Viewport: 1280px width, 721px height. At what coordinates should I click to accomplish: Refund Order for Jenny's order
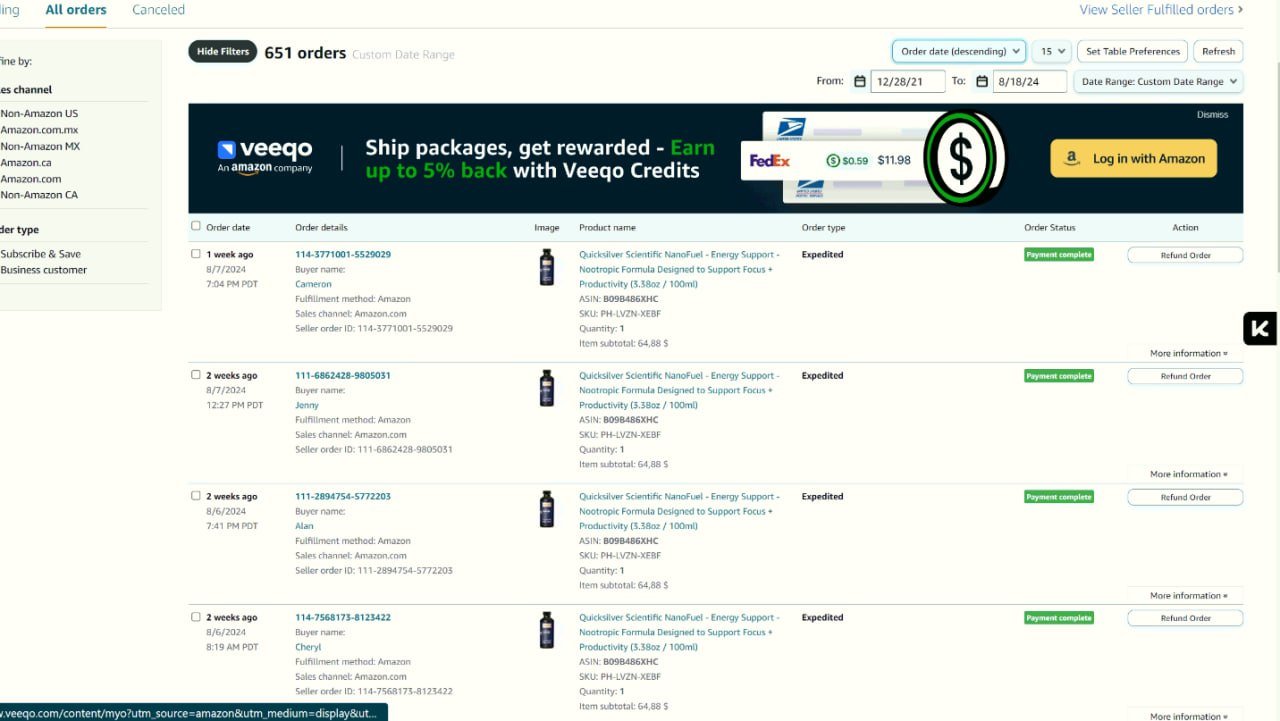point(1185,376)
